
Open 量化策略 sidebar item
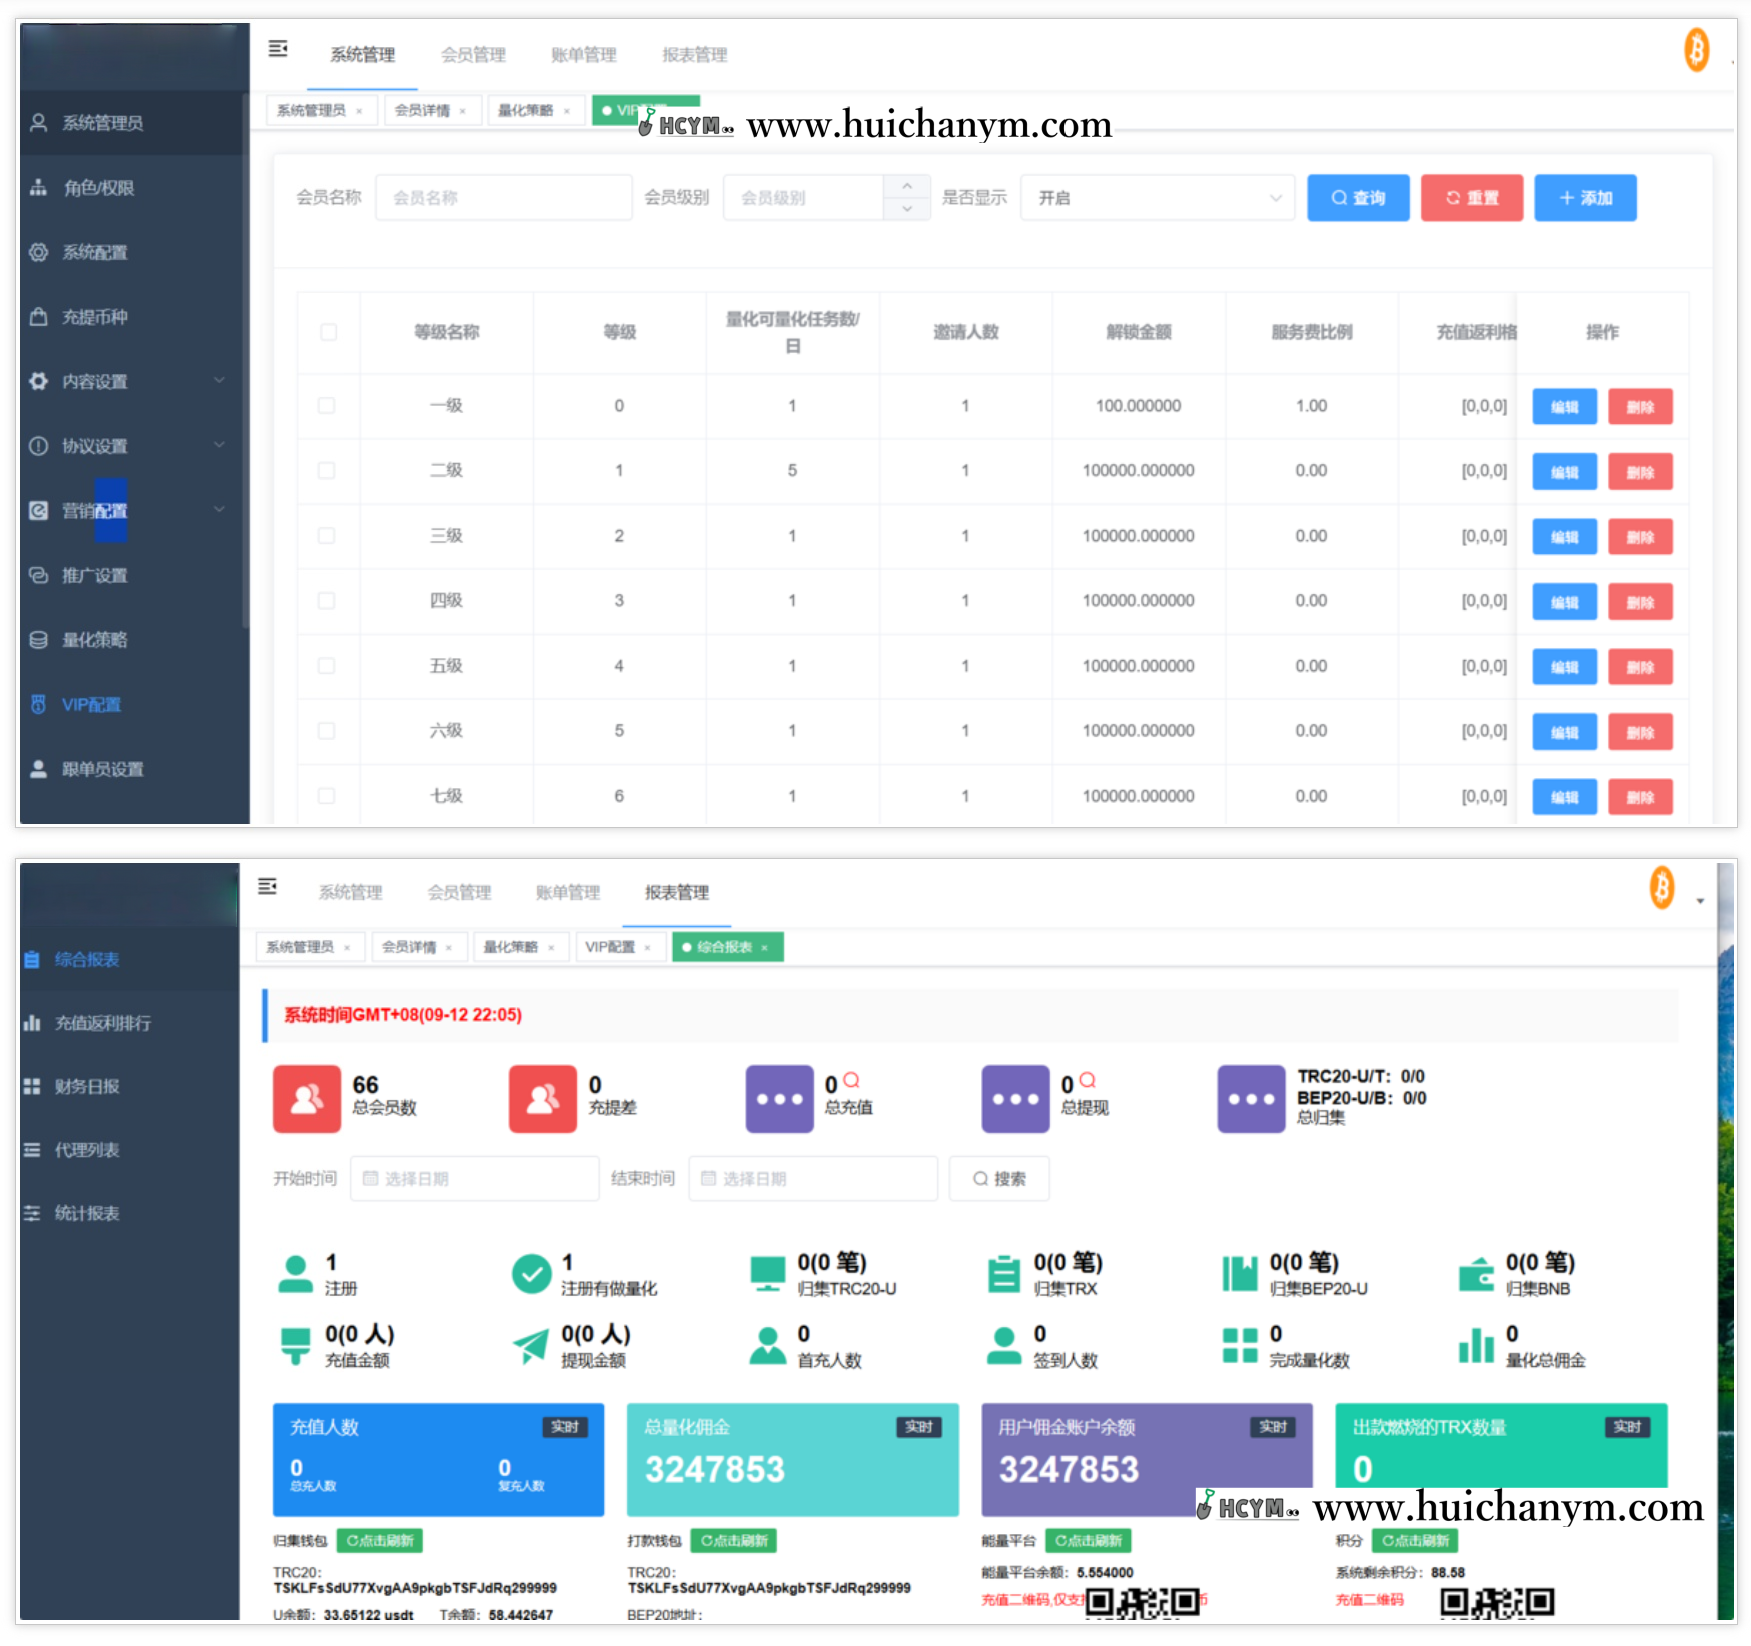pos(94,640)
